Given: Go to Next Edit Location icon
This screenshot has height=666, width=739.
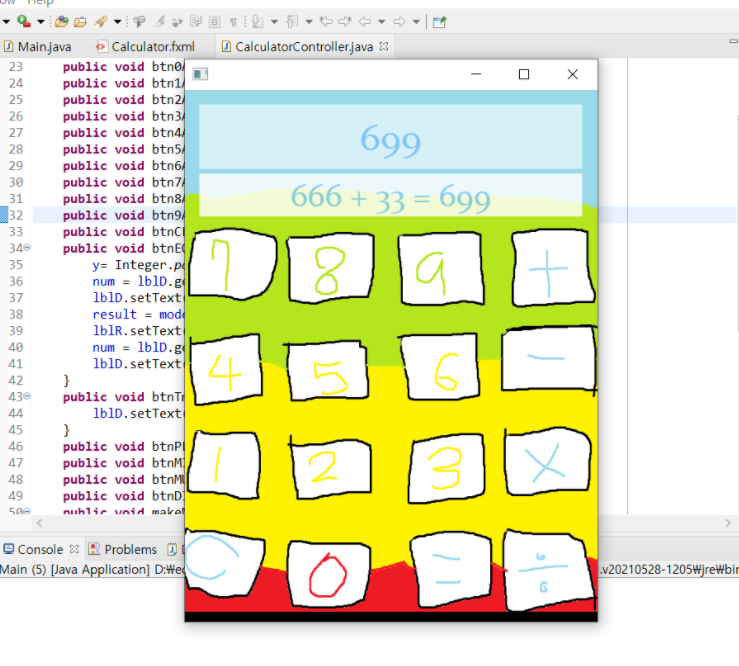Looking at the screenshot, I should (x=345, y=22).
